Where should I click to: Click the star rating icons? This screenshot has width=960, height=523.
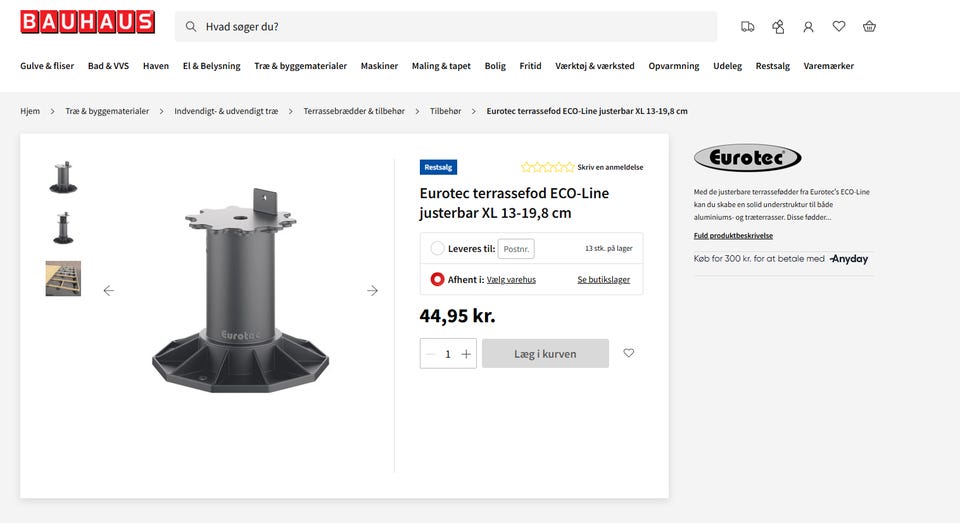point(547,167)
